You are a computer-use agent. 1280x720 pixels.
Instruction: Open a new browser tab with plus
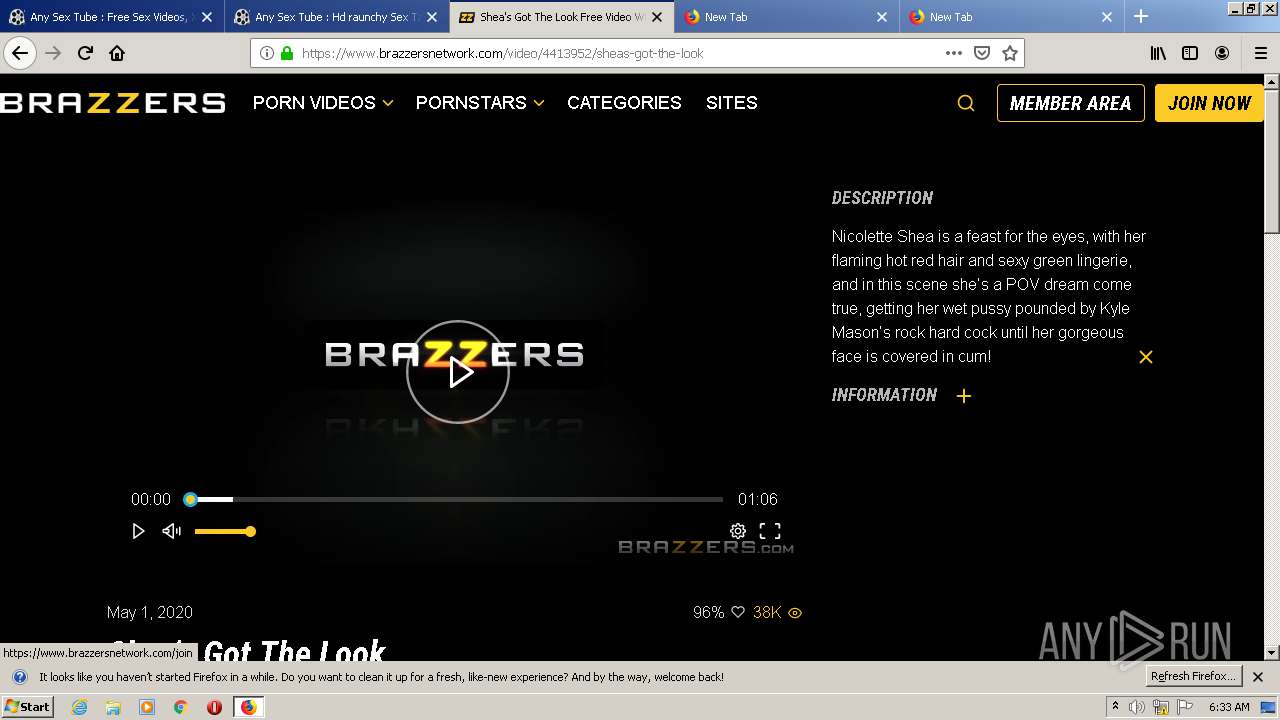[1141, 16]
